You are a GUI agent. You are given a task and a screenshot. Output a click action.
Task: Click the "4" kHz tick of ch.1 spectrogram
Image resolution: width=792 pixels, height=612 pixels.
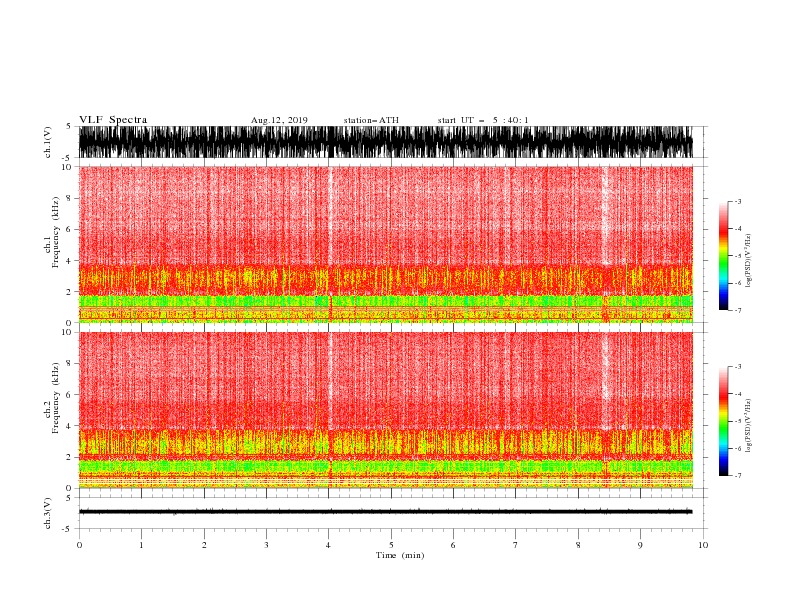click(69, 261)
